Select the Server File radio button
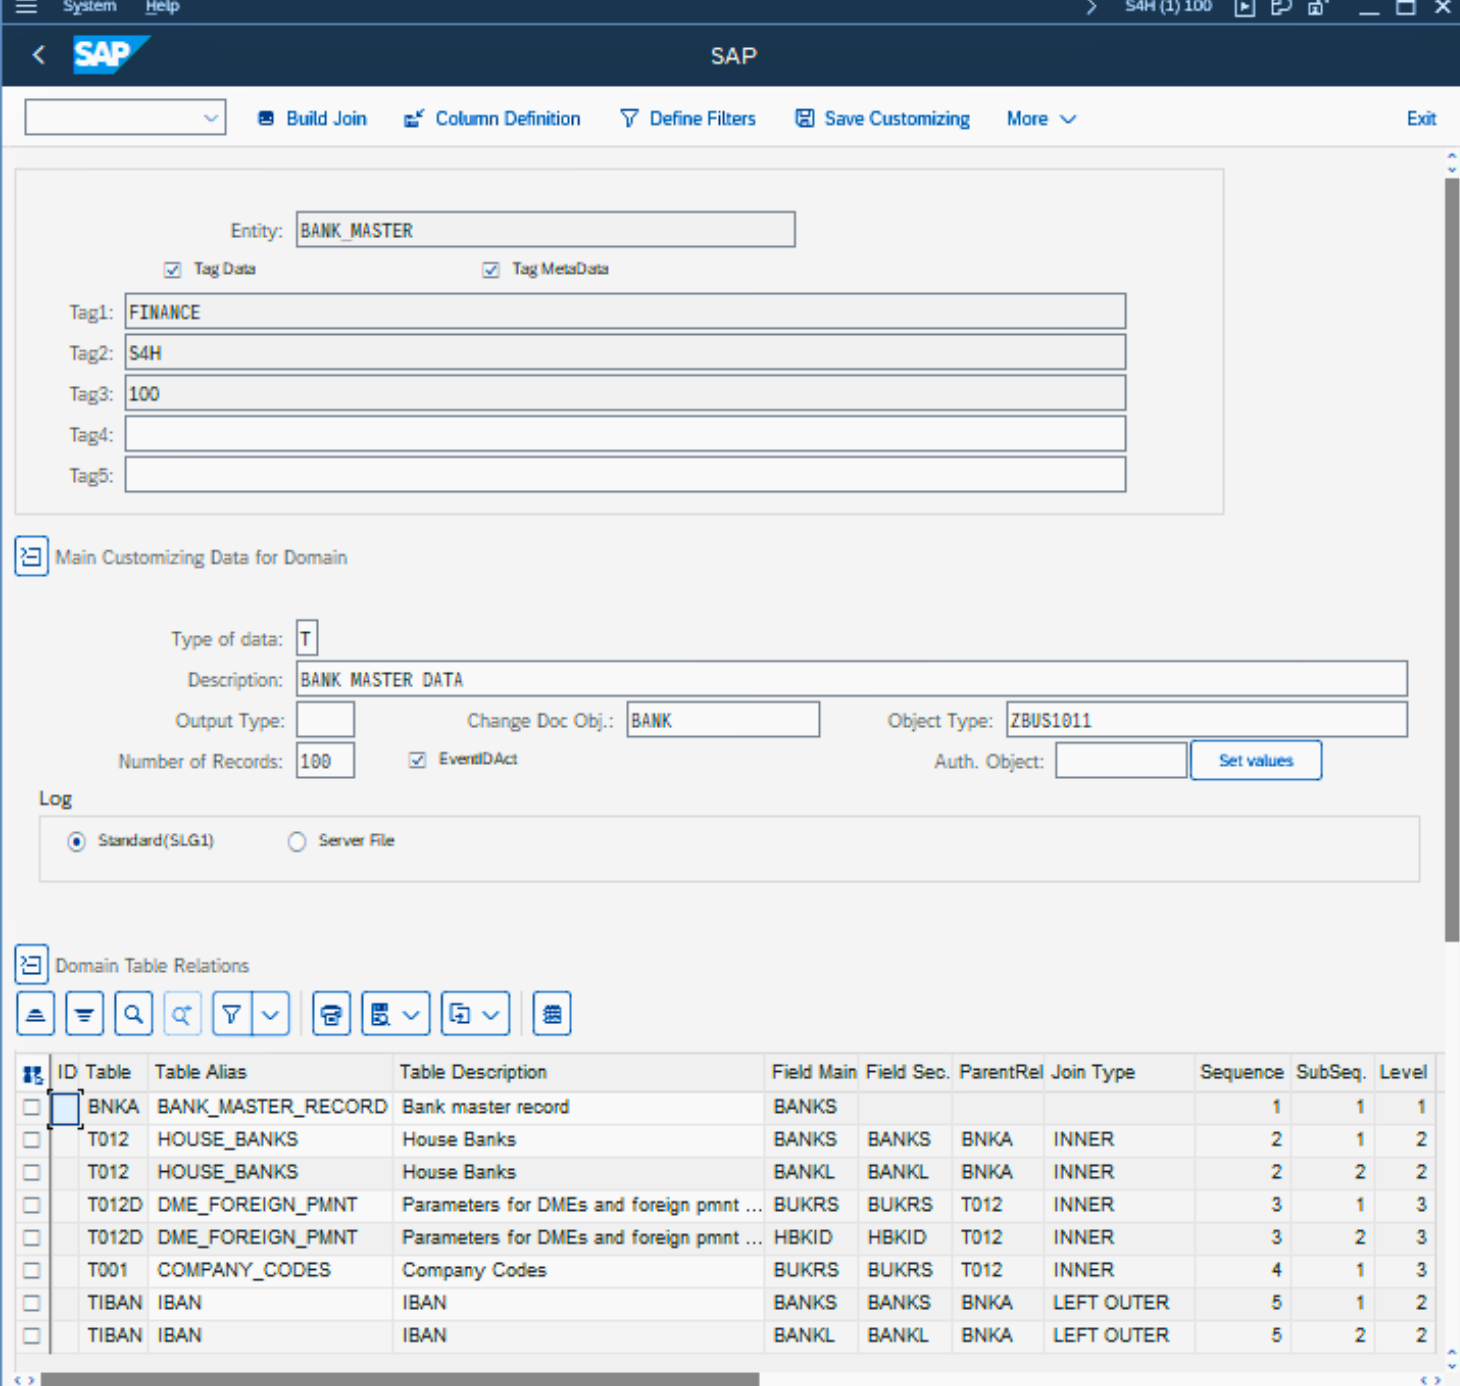1460x1386 pixels. point(297,842)
